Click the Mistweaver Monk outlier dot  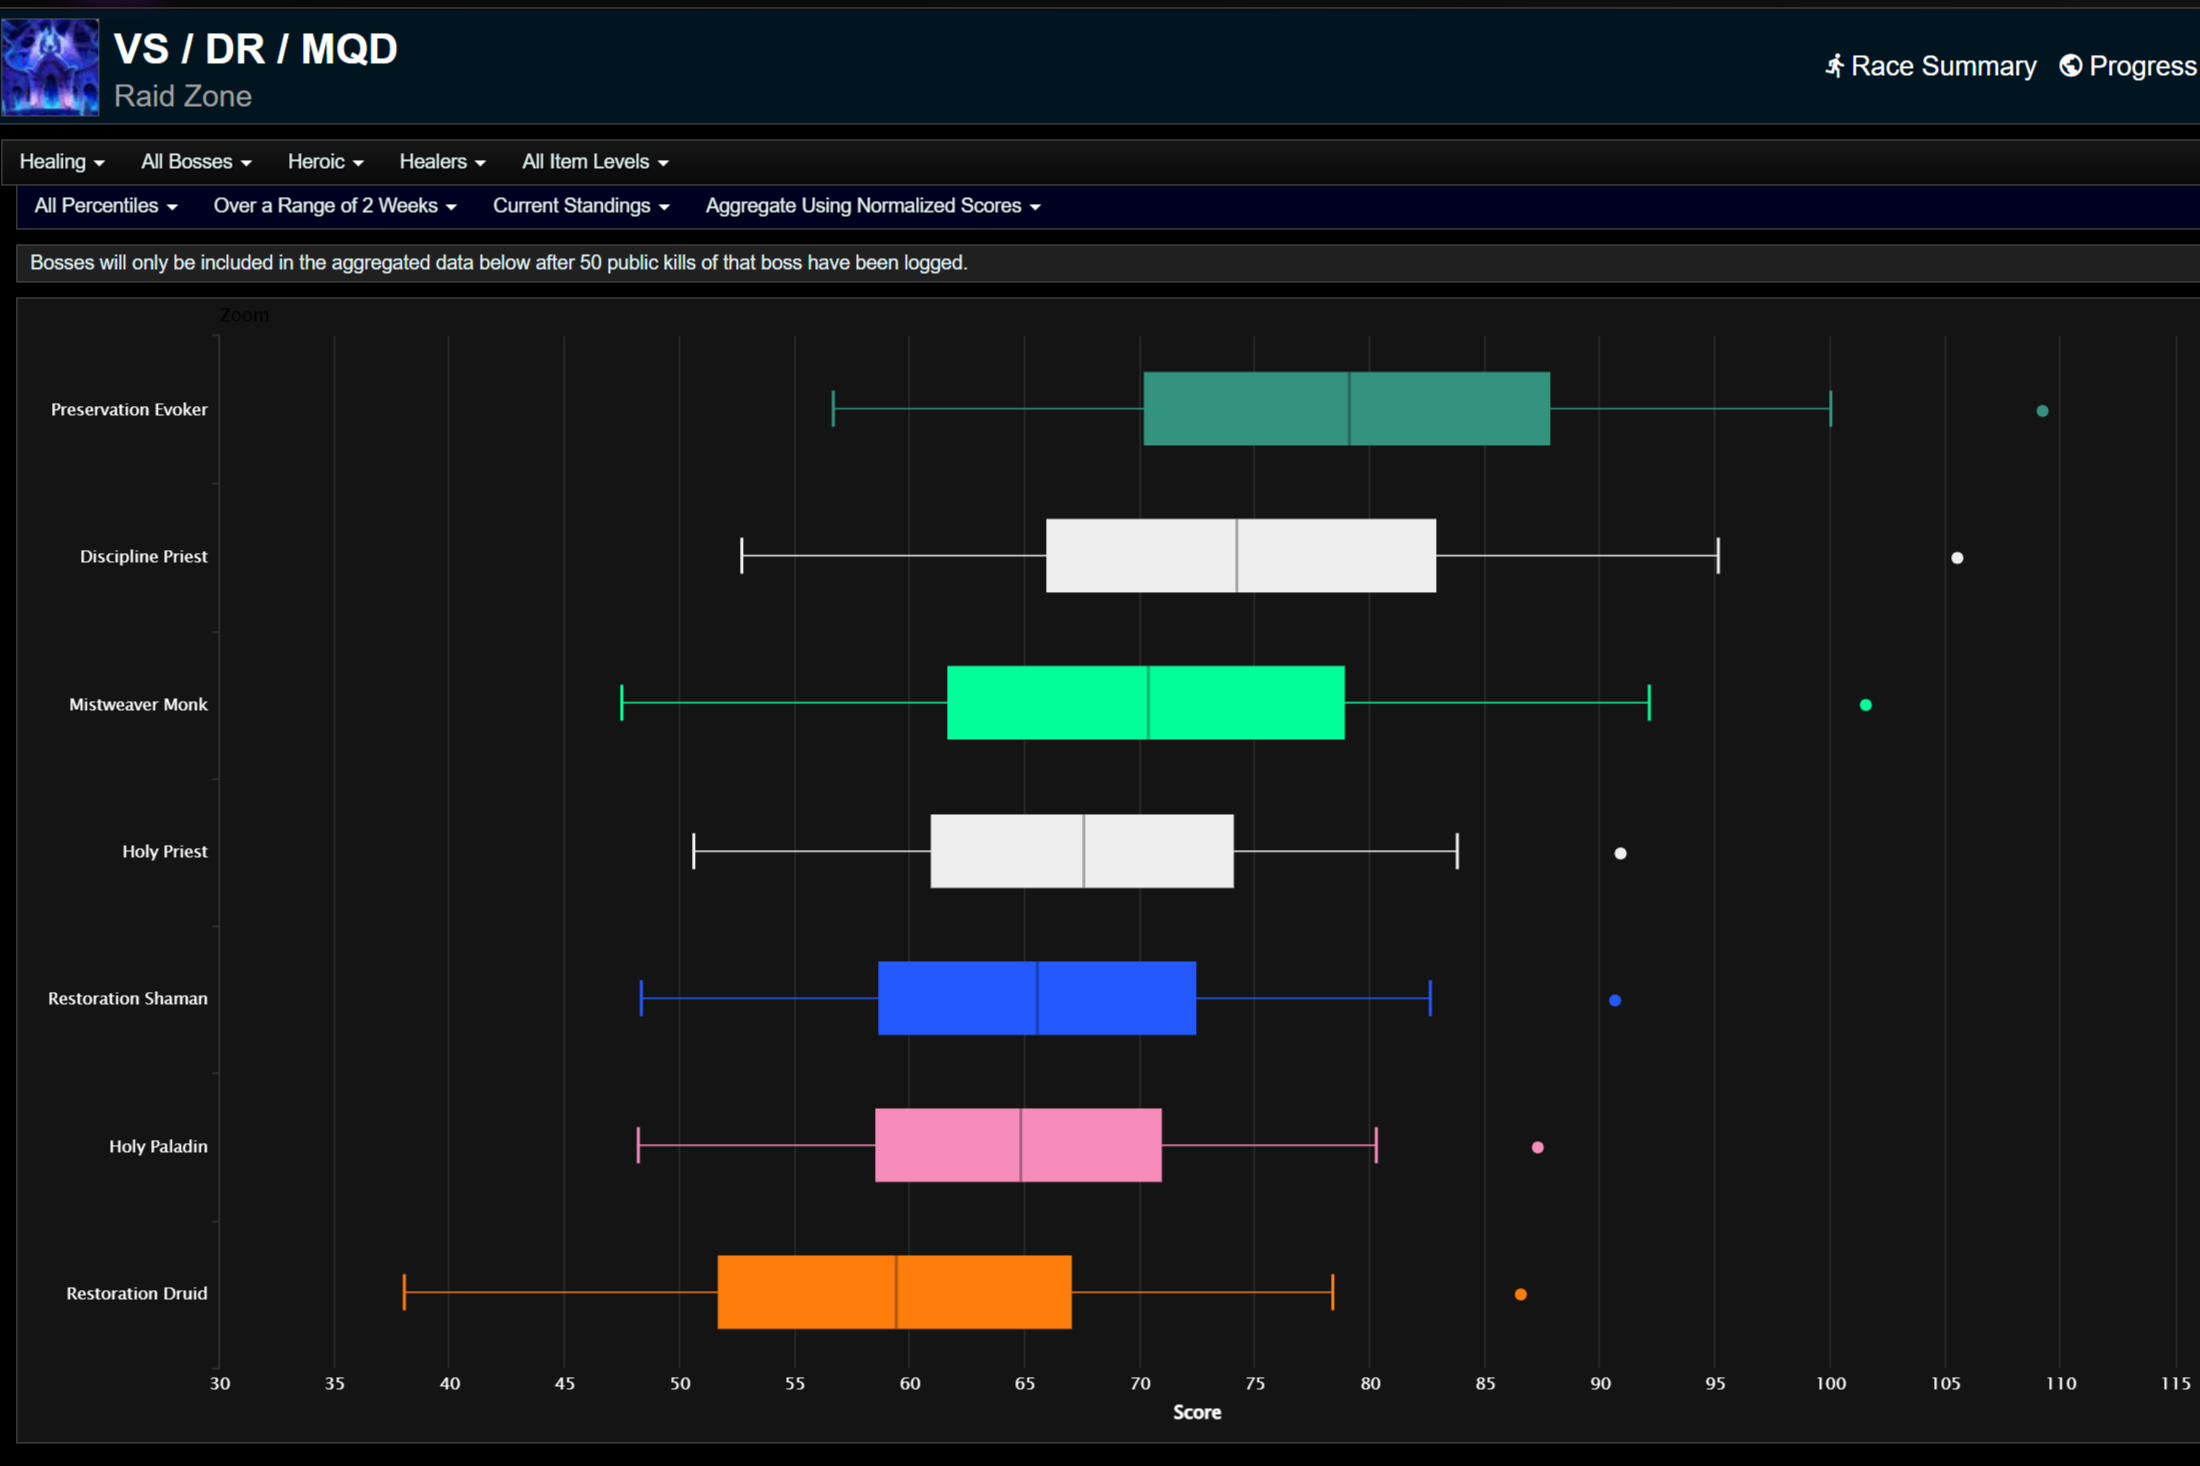(1865, 705)
